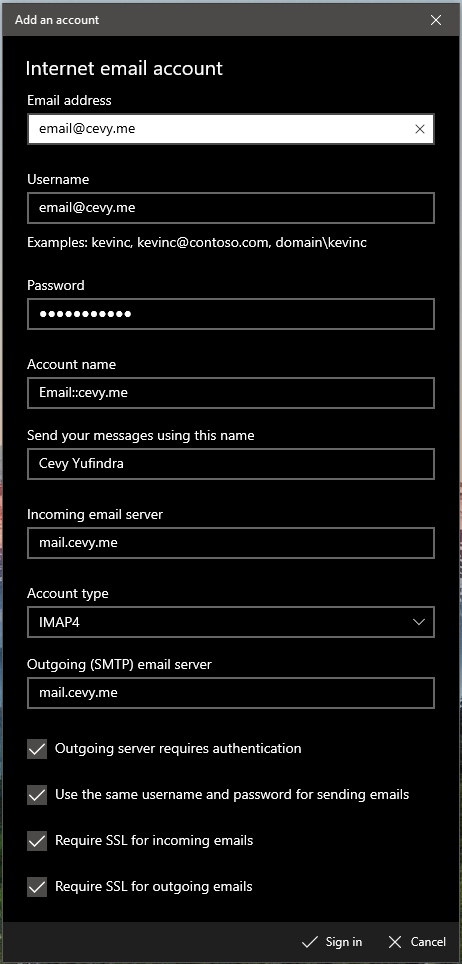
Task: Click the 'Incoming email server' label
Action: pyautogui.click(x=95, y=515)
